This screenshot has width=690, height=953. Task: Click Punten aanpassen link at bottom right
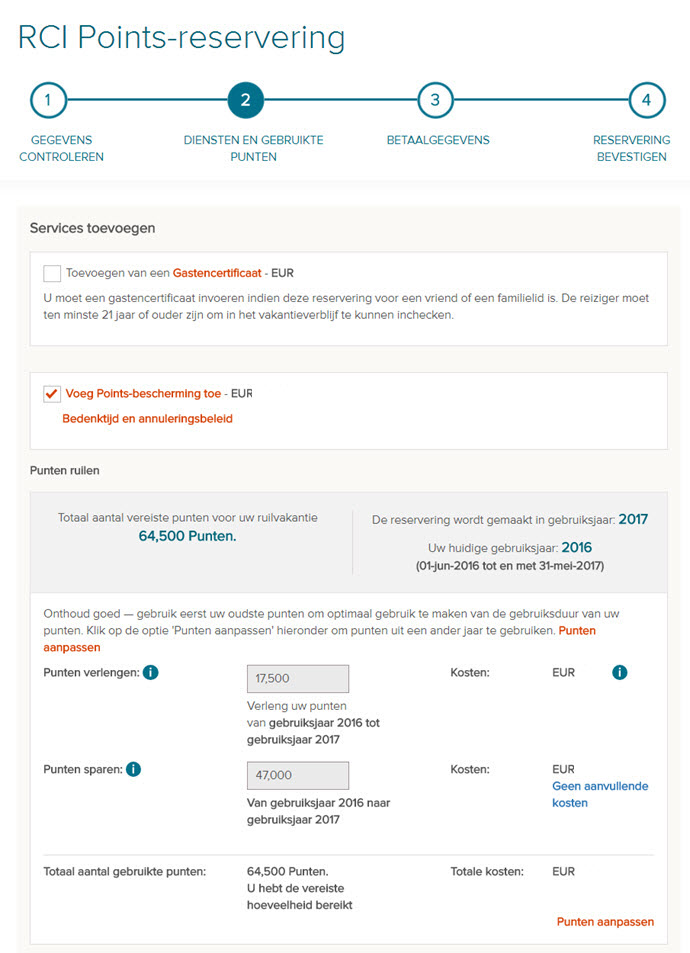605,922
